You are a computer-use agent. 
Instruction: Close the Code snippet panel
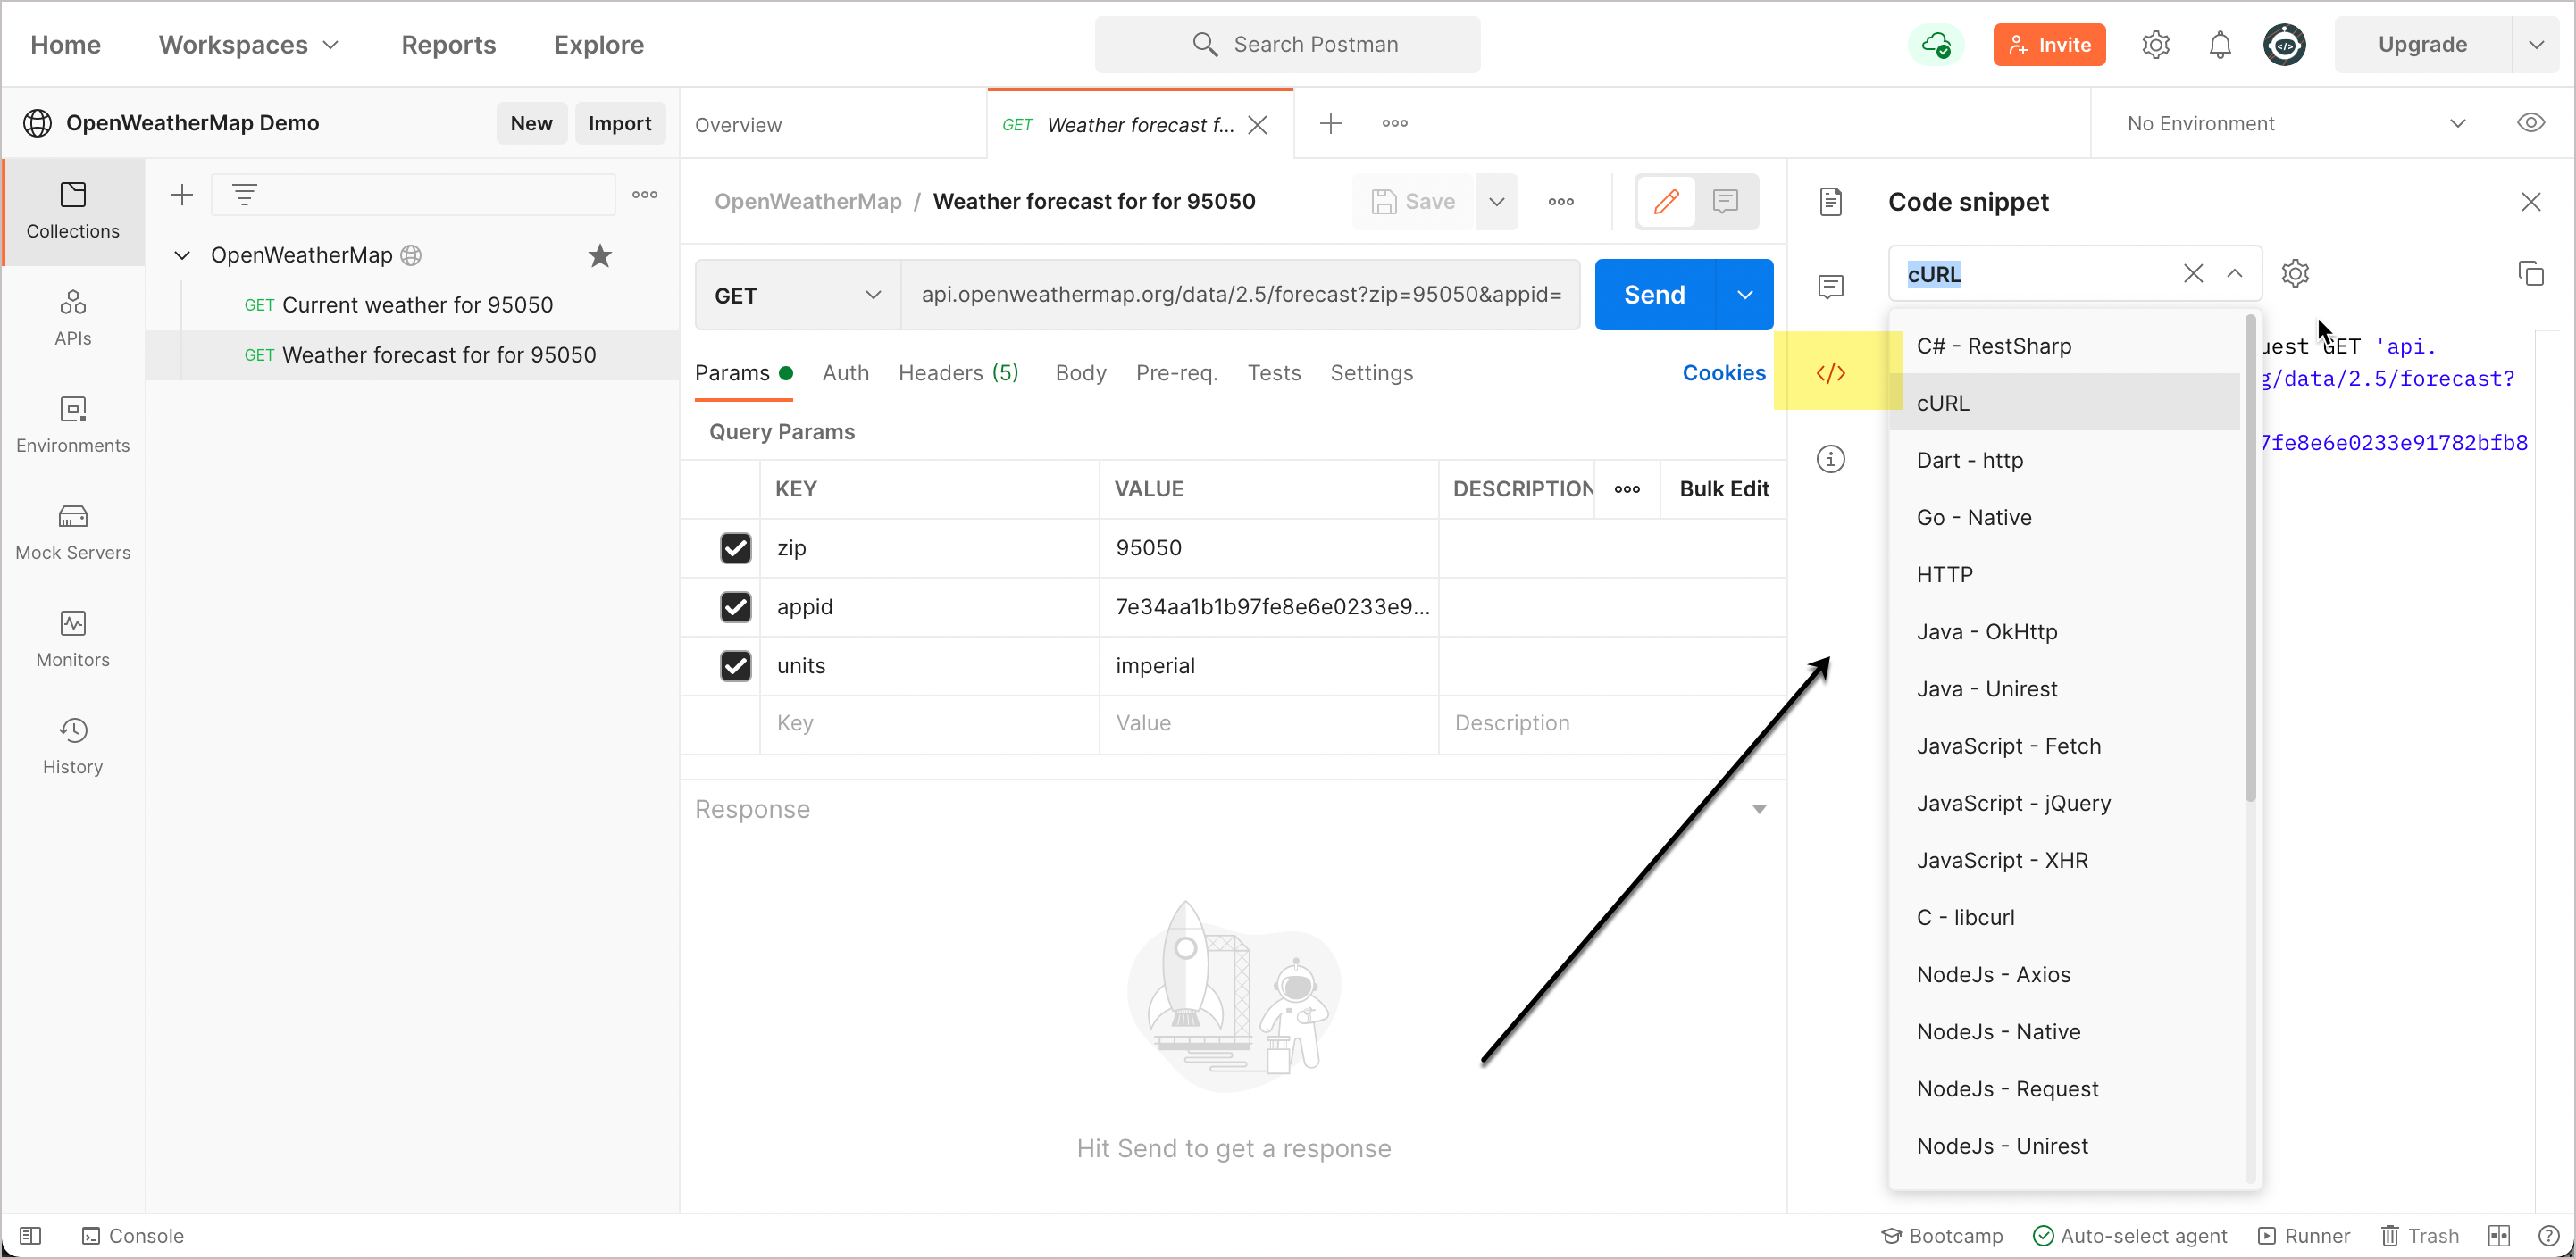(2530, 202)
